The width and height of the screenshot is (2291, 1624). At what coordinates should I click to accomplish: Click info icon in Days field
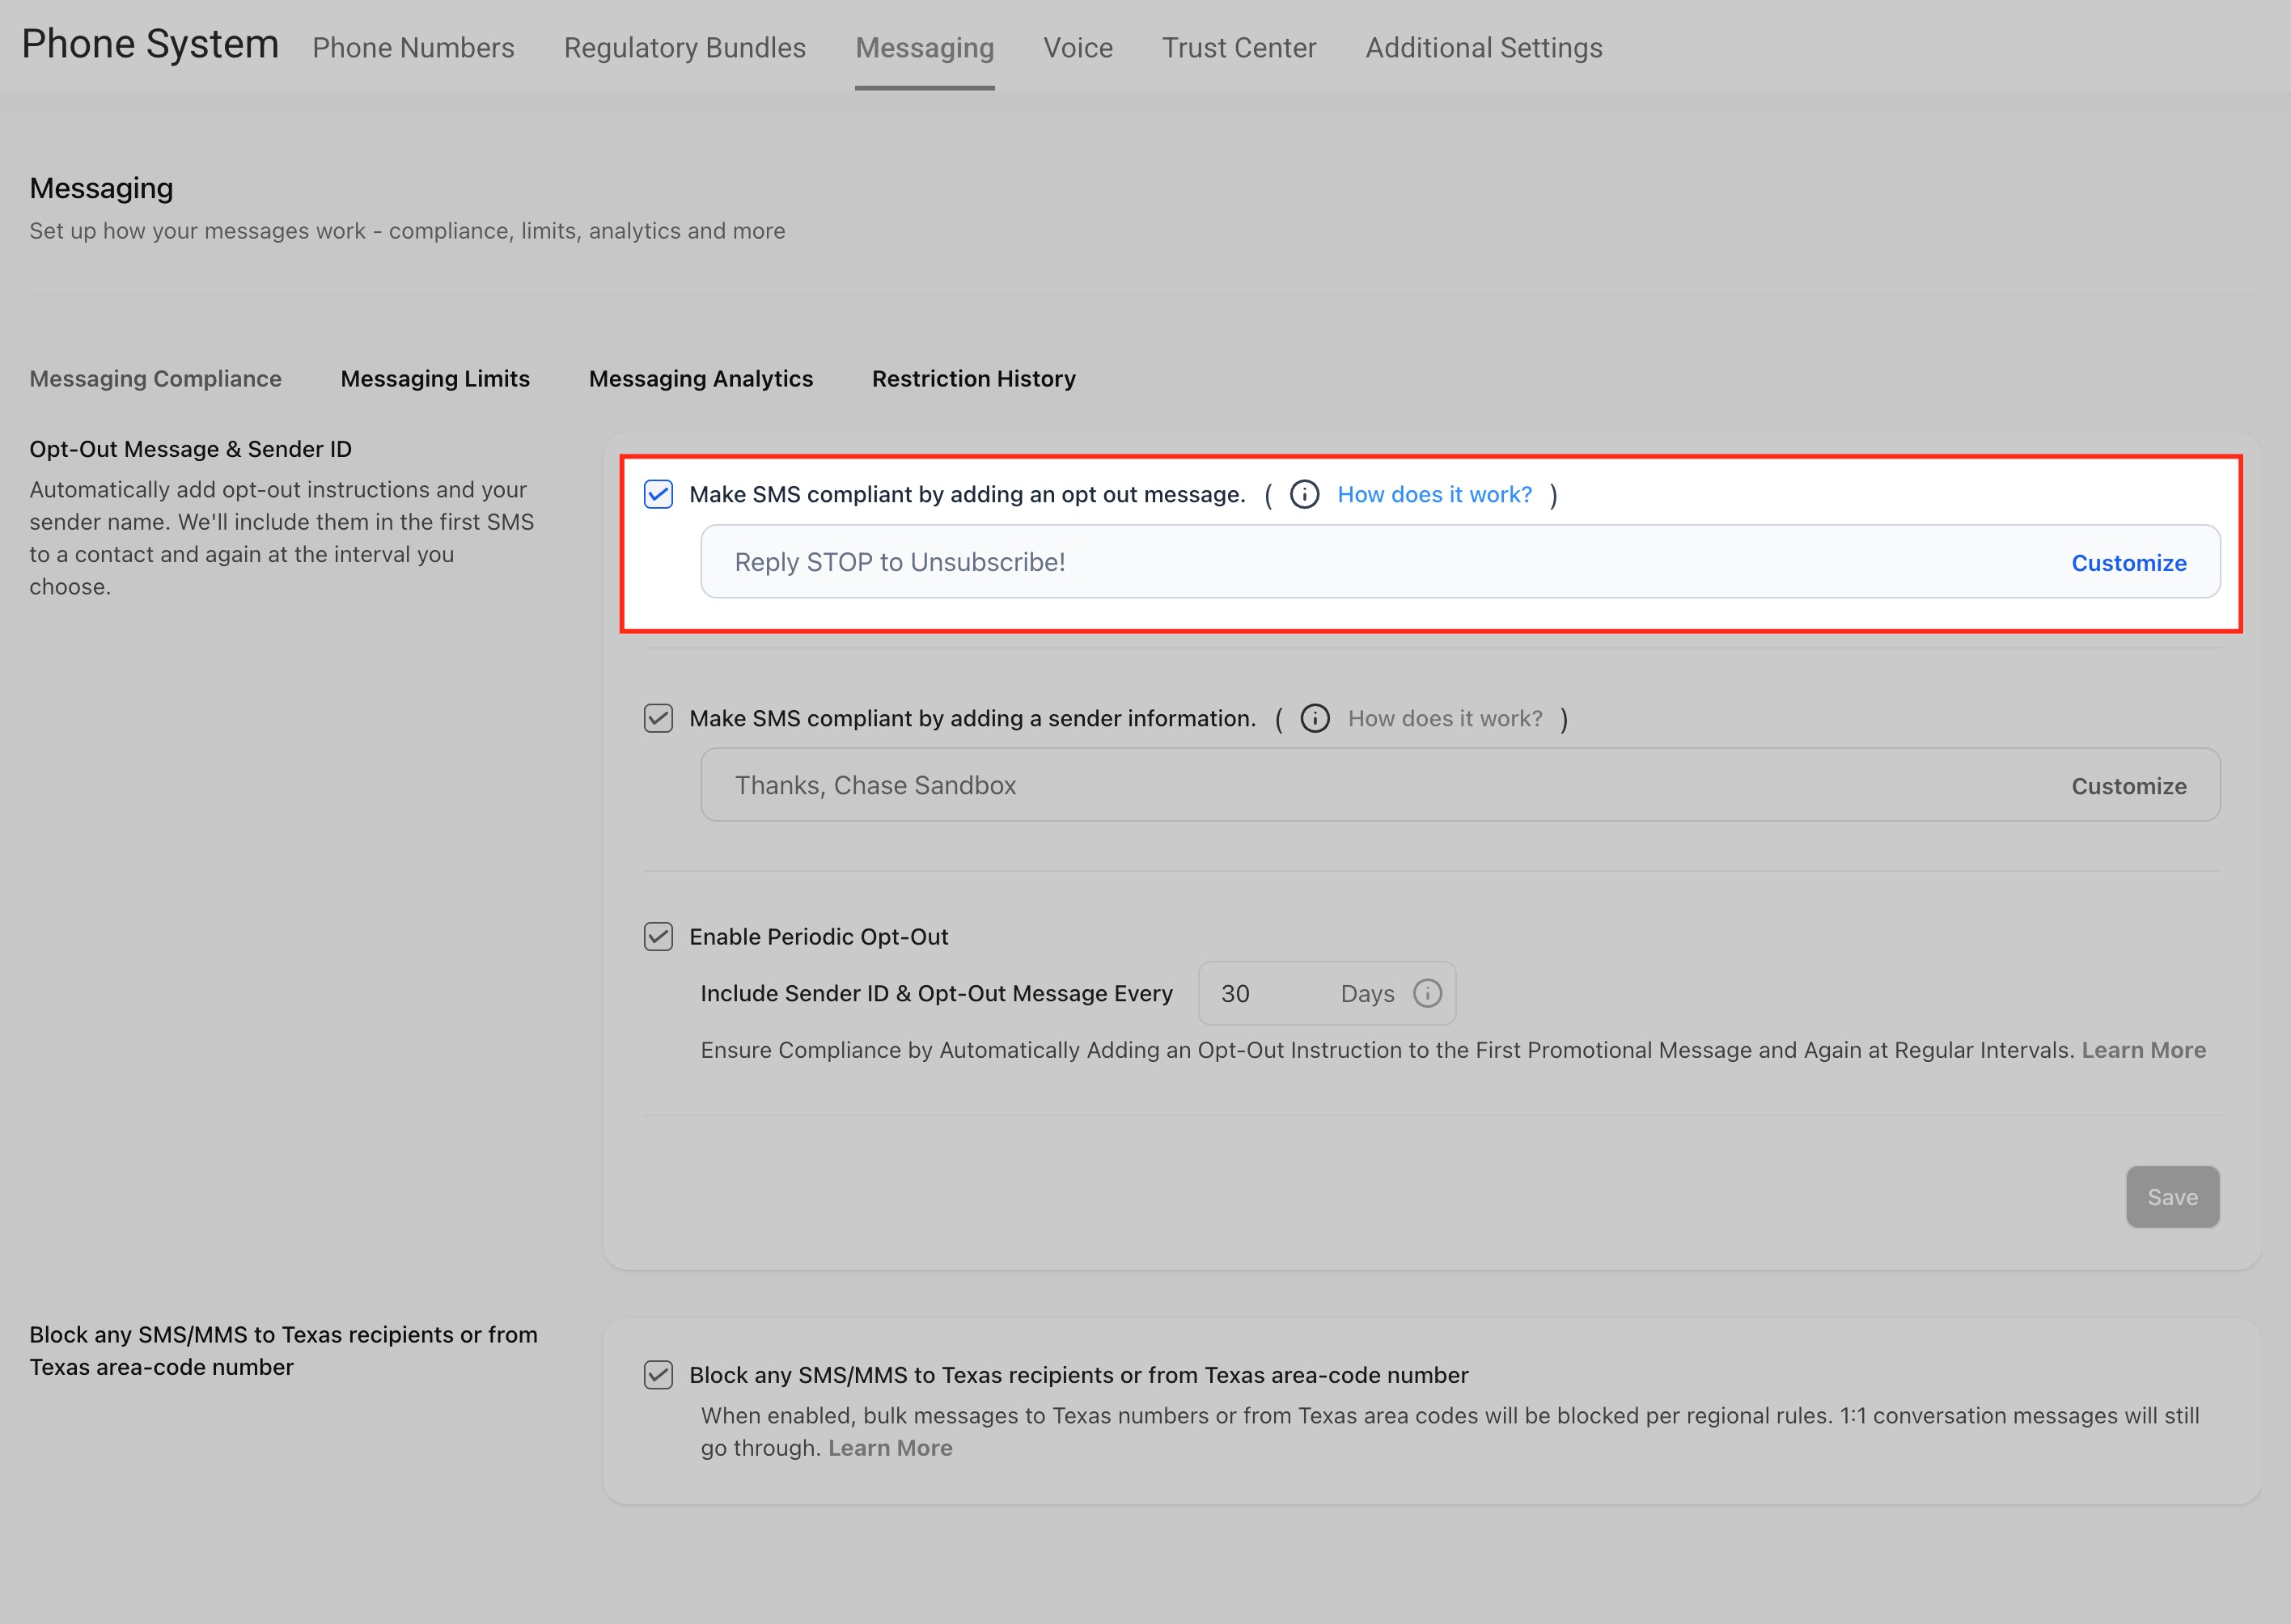[1427, 993]
